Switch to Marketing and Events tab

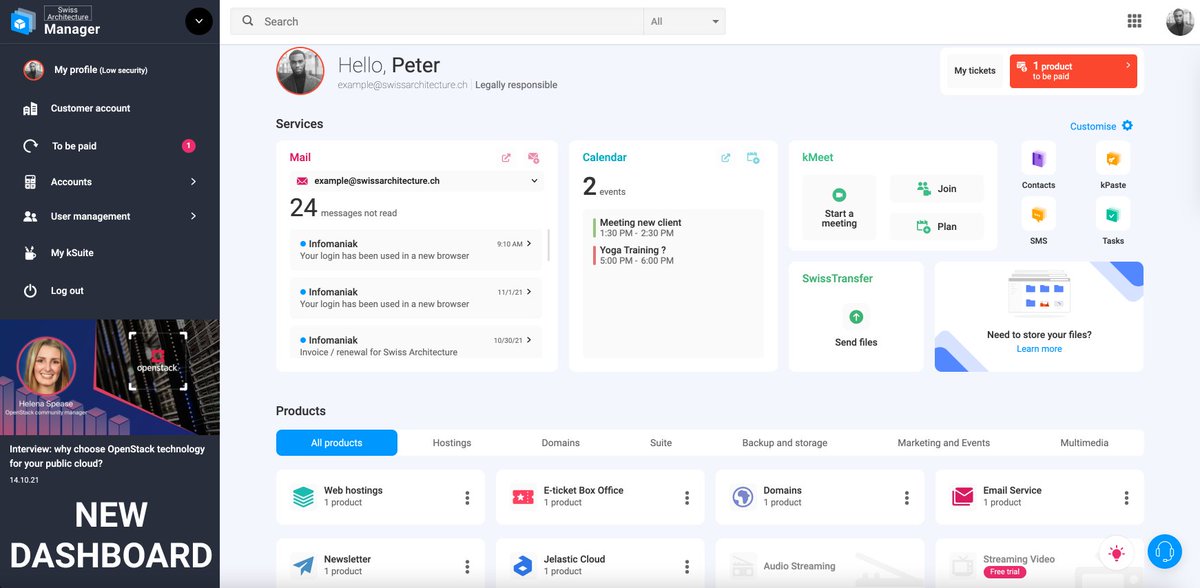(943, 442)
